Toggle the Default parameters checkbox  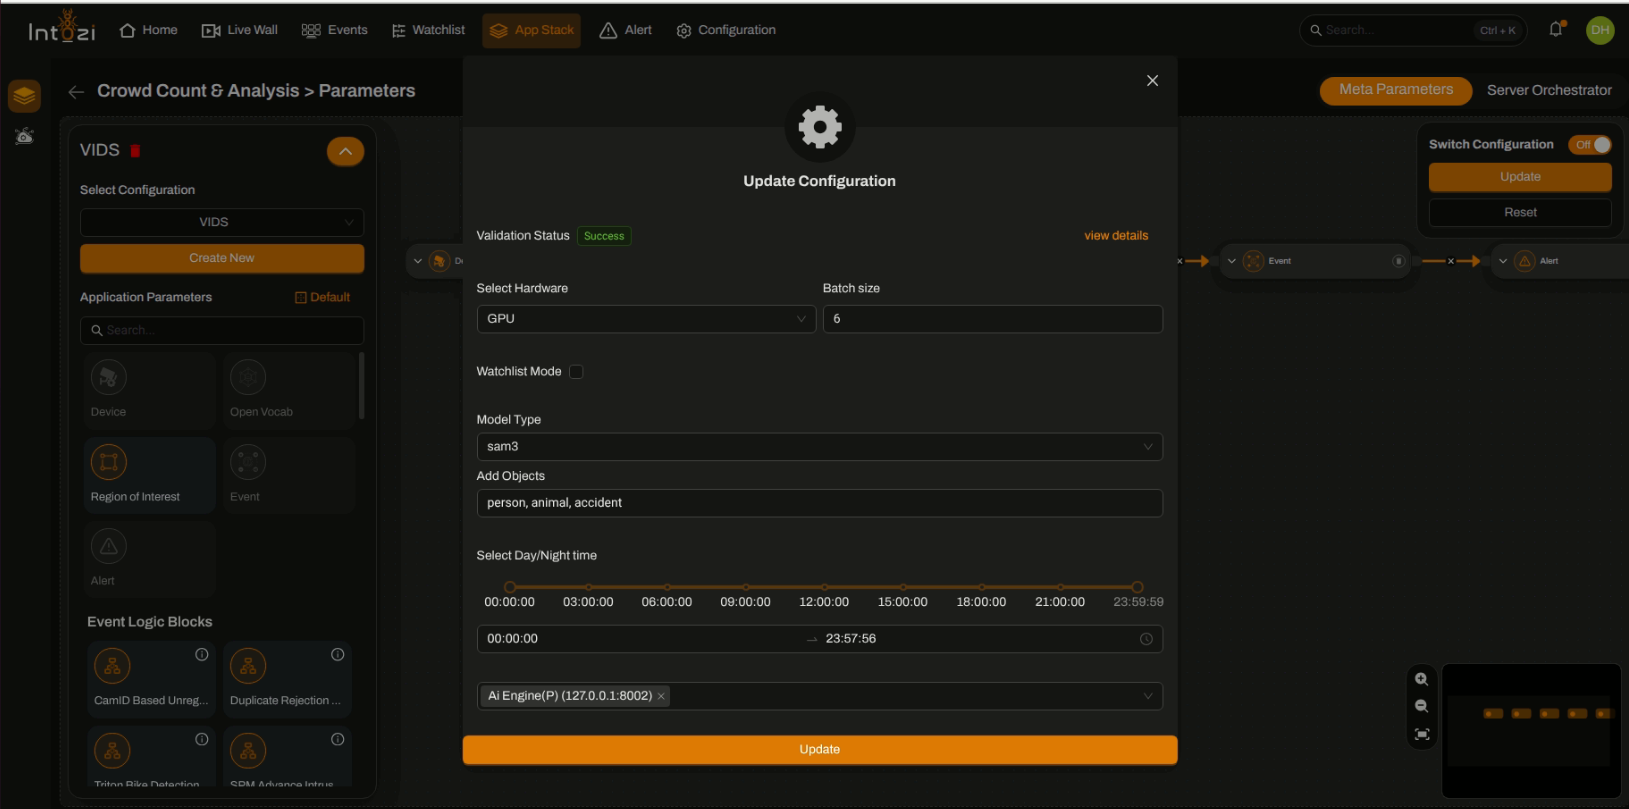point(301,297)
